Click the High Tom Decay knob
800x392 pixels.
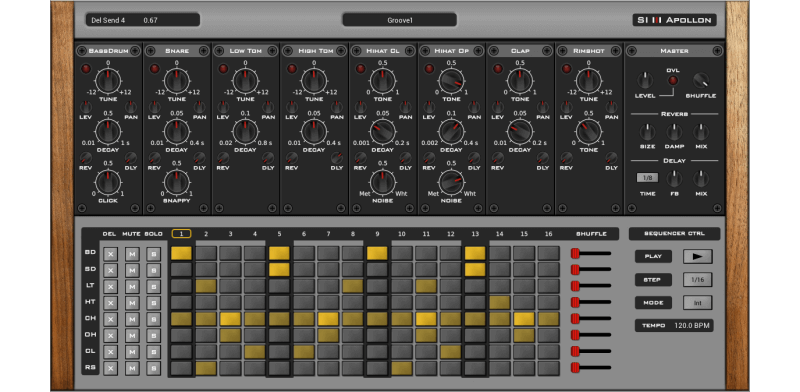[x=314, y=131]
